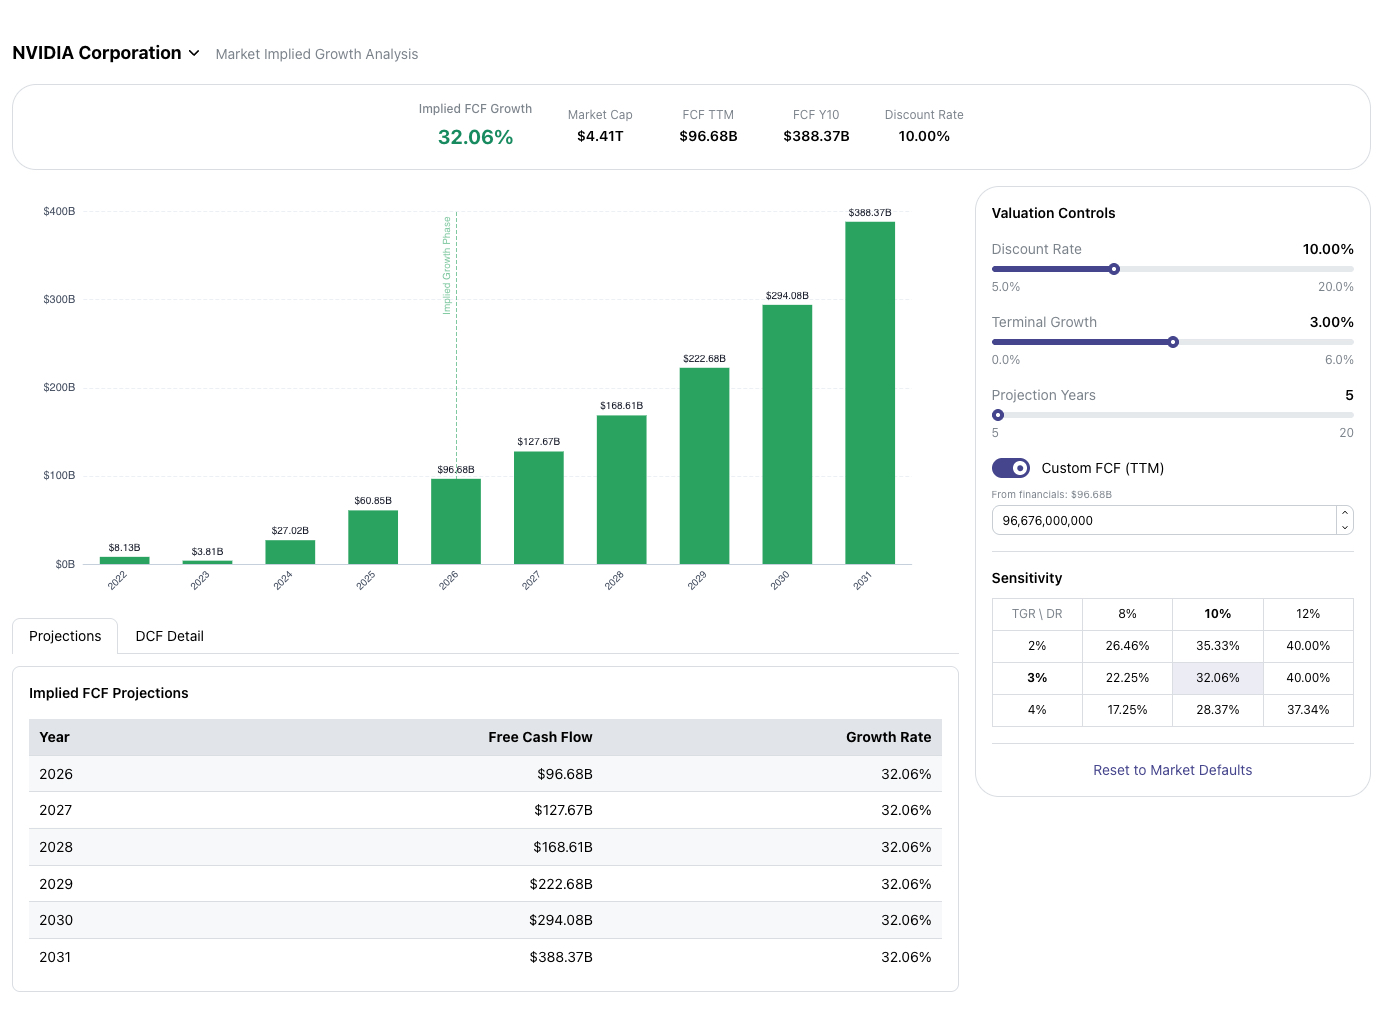1381x1036 pixels.
Task: Switch to the DCF Detail tab
Action: coord(169,636)
